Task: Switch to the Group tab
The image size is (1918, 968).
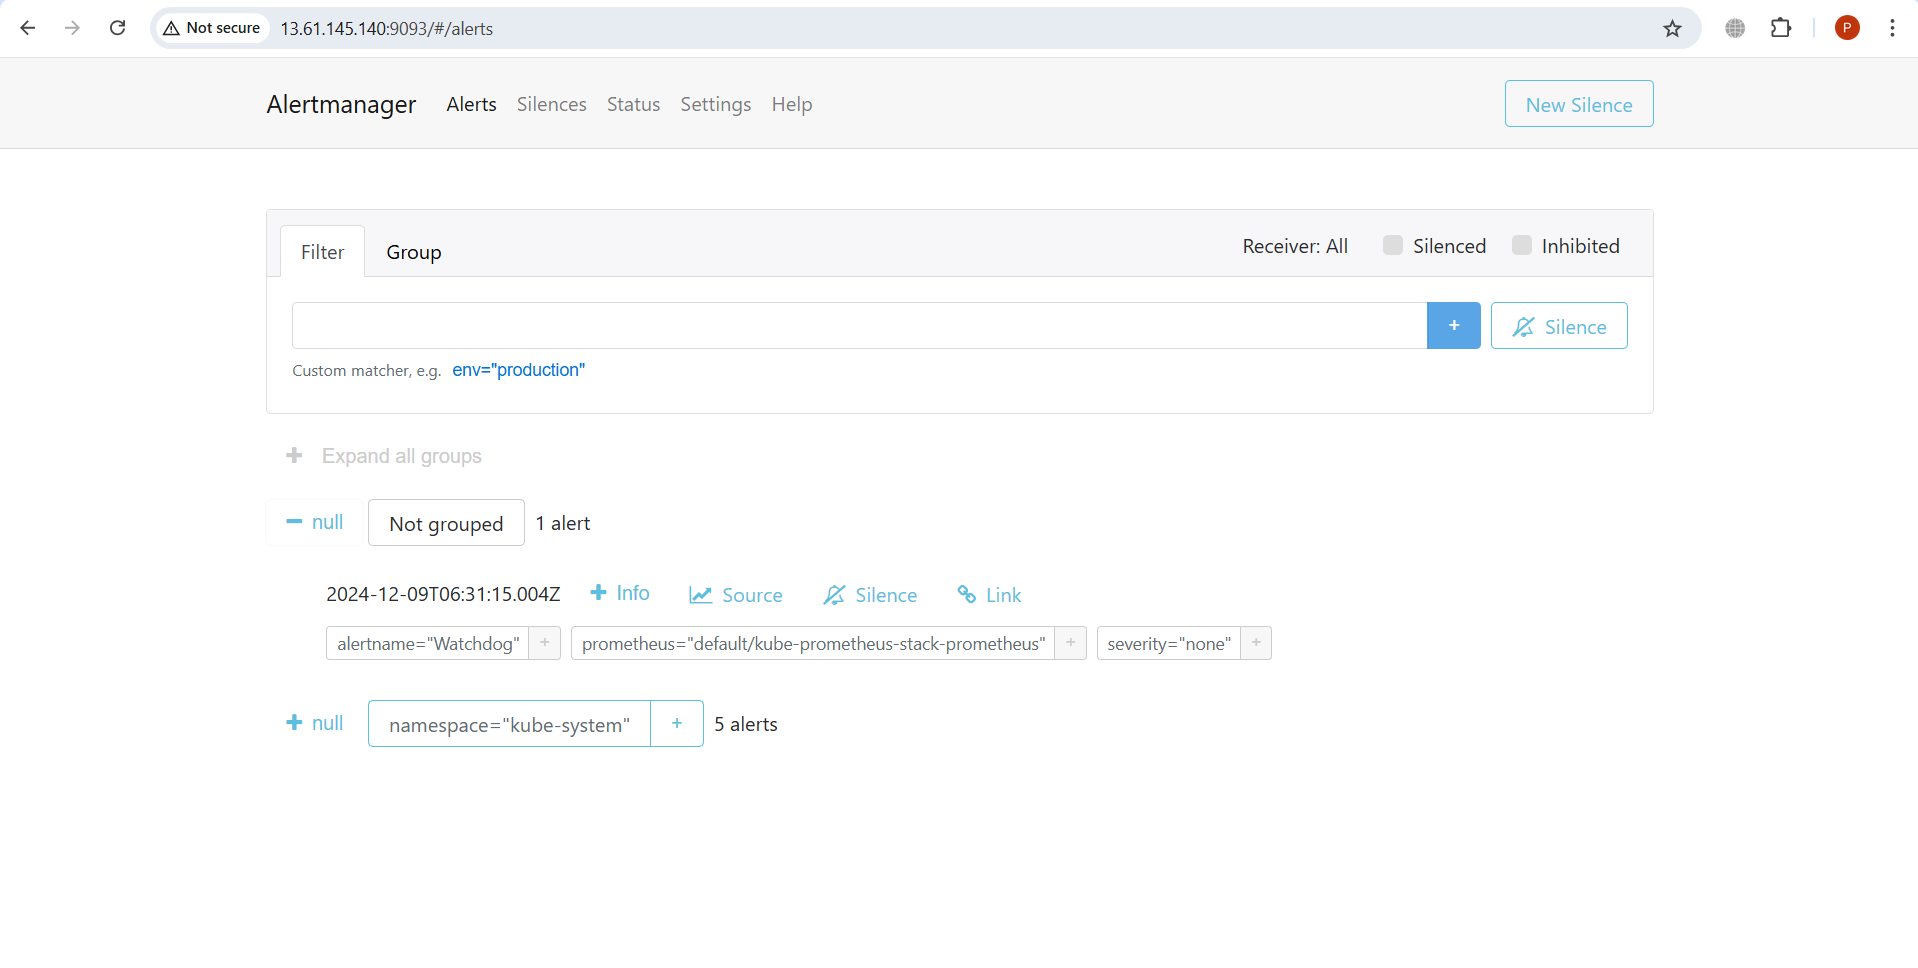Action: point(413,251)
